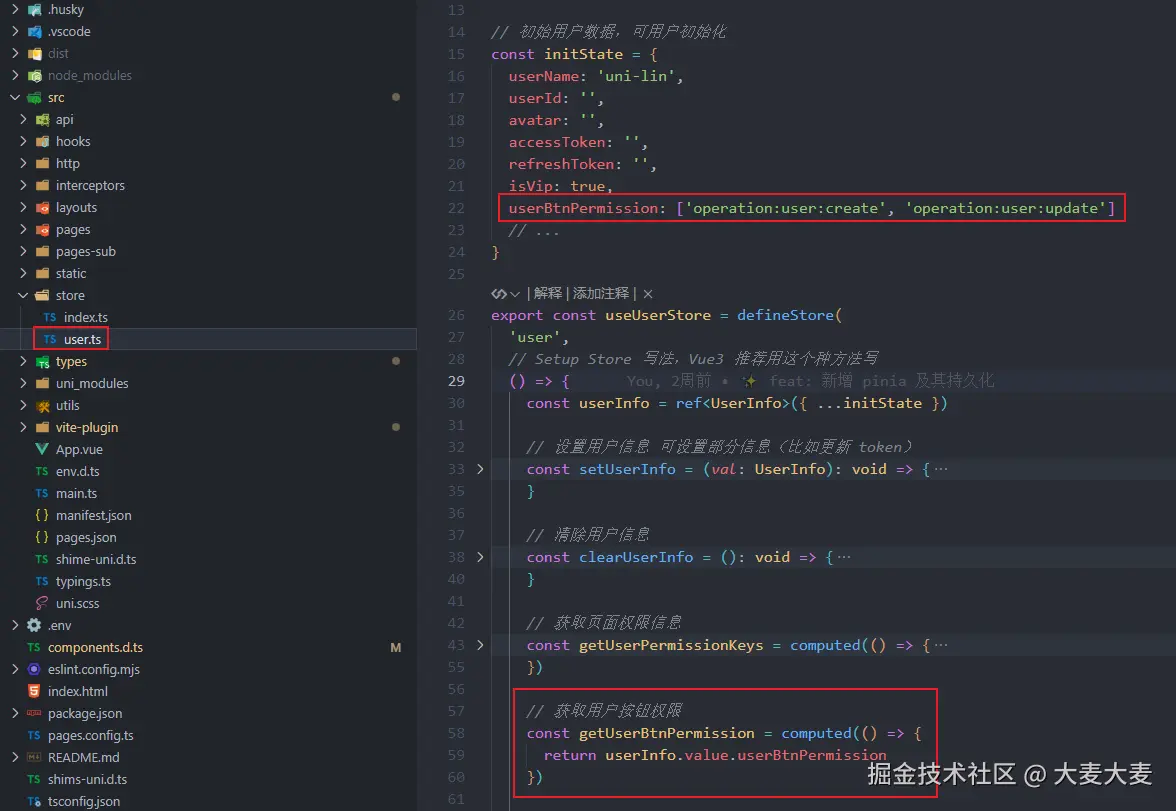Click the git blame annotation on line 29
Screen dimensions: 1176x811
pyautogui.click(x=810, y=381)
